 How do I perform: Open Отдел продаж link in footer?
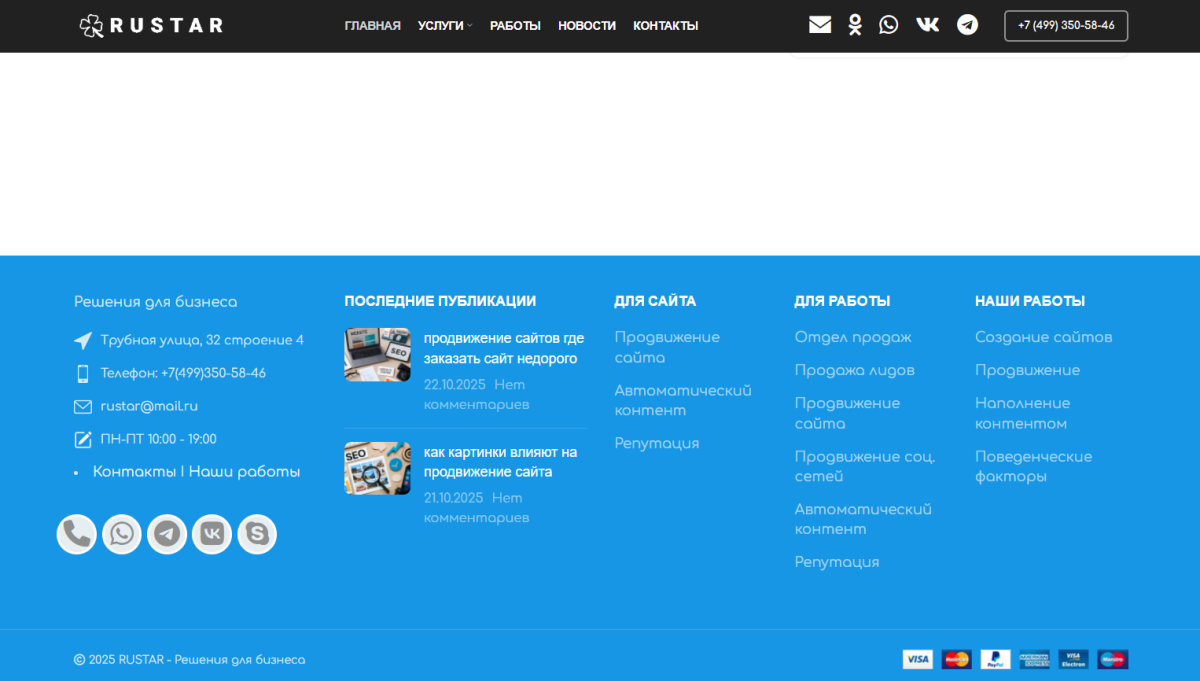(x=853, y=337)
